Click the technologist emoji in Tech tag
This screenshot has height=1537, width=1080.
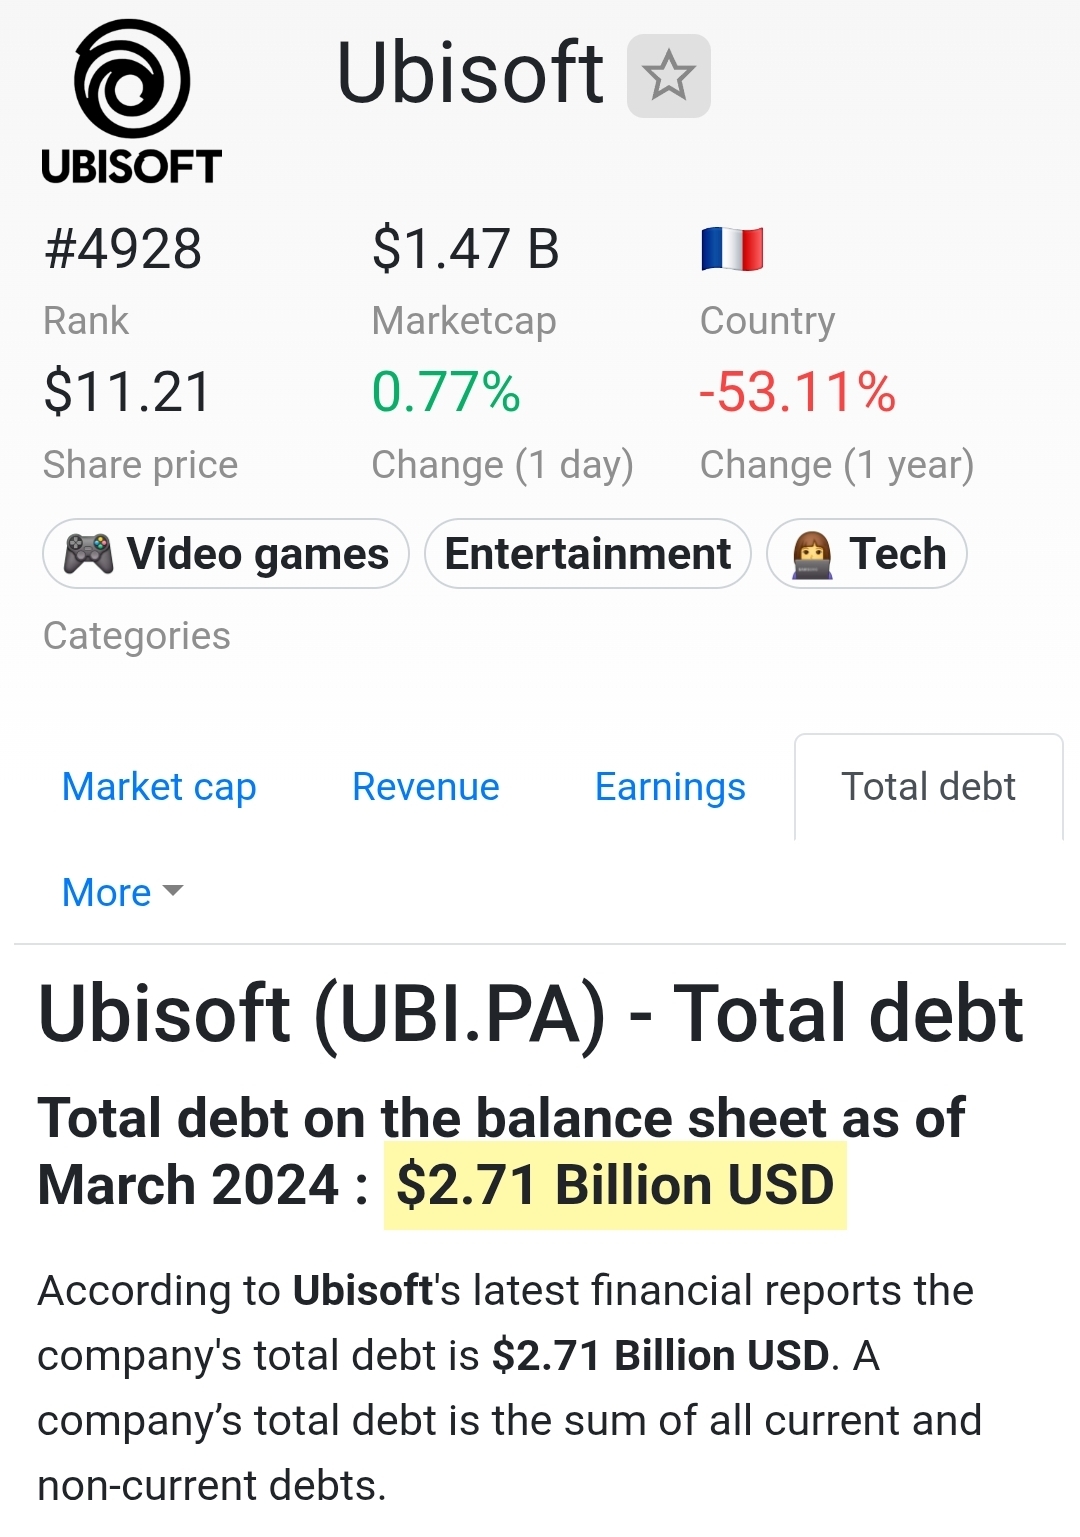click(812, 554)
